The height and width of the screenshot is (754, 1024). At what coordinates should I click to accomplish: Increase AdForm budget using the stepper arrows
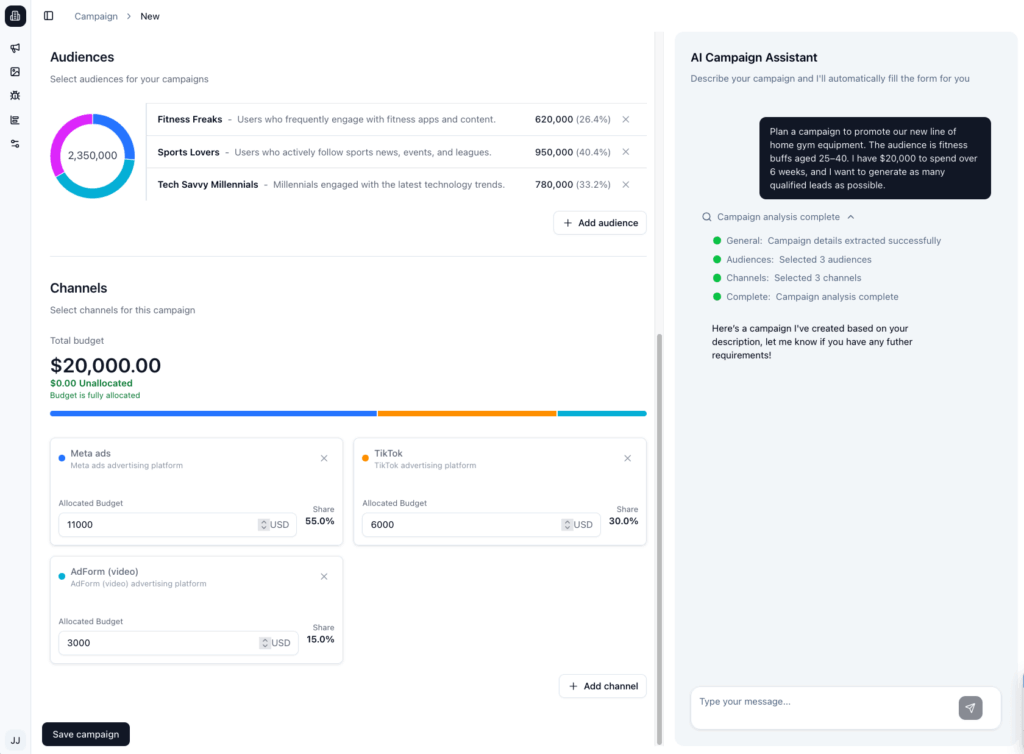[263, 640]
